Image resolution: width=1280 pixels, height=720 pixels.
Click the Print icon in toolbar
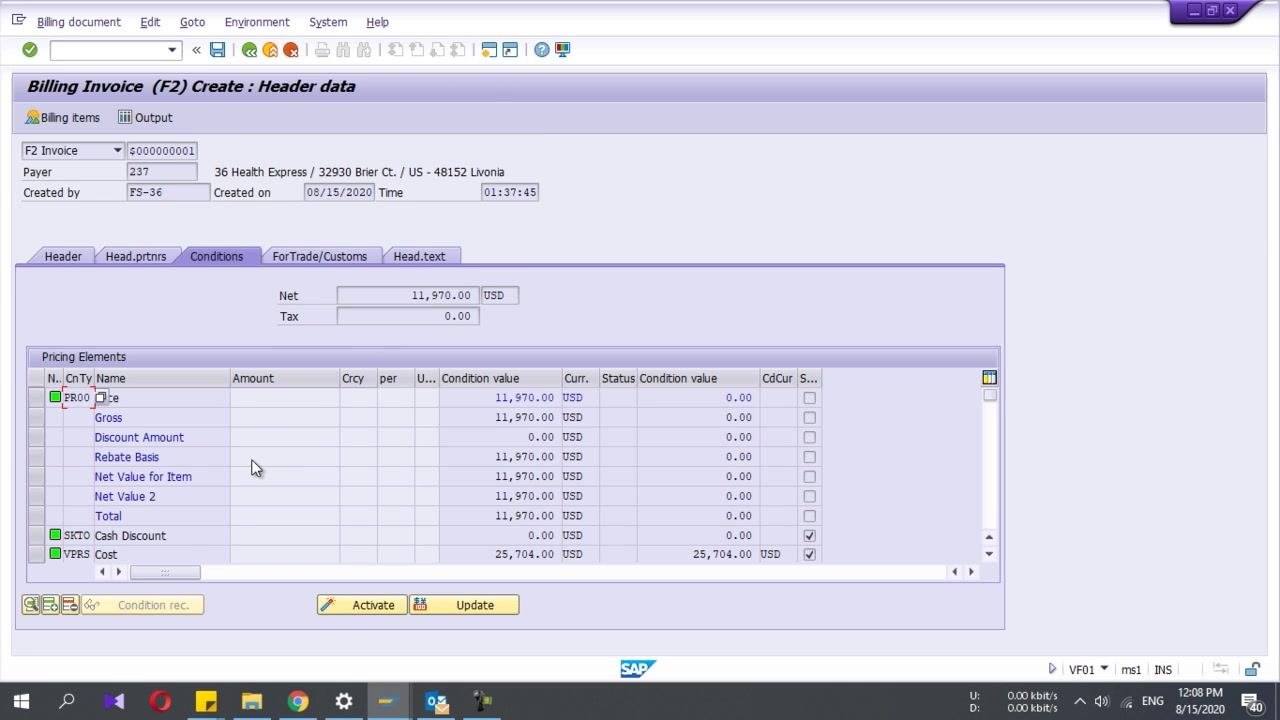pos(322,50)
